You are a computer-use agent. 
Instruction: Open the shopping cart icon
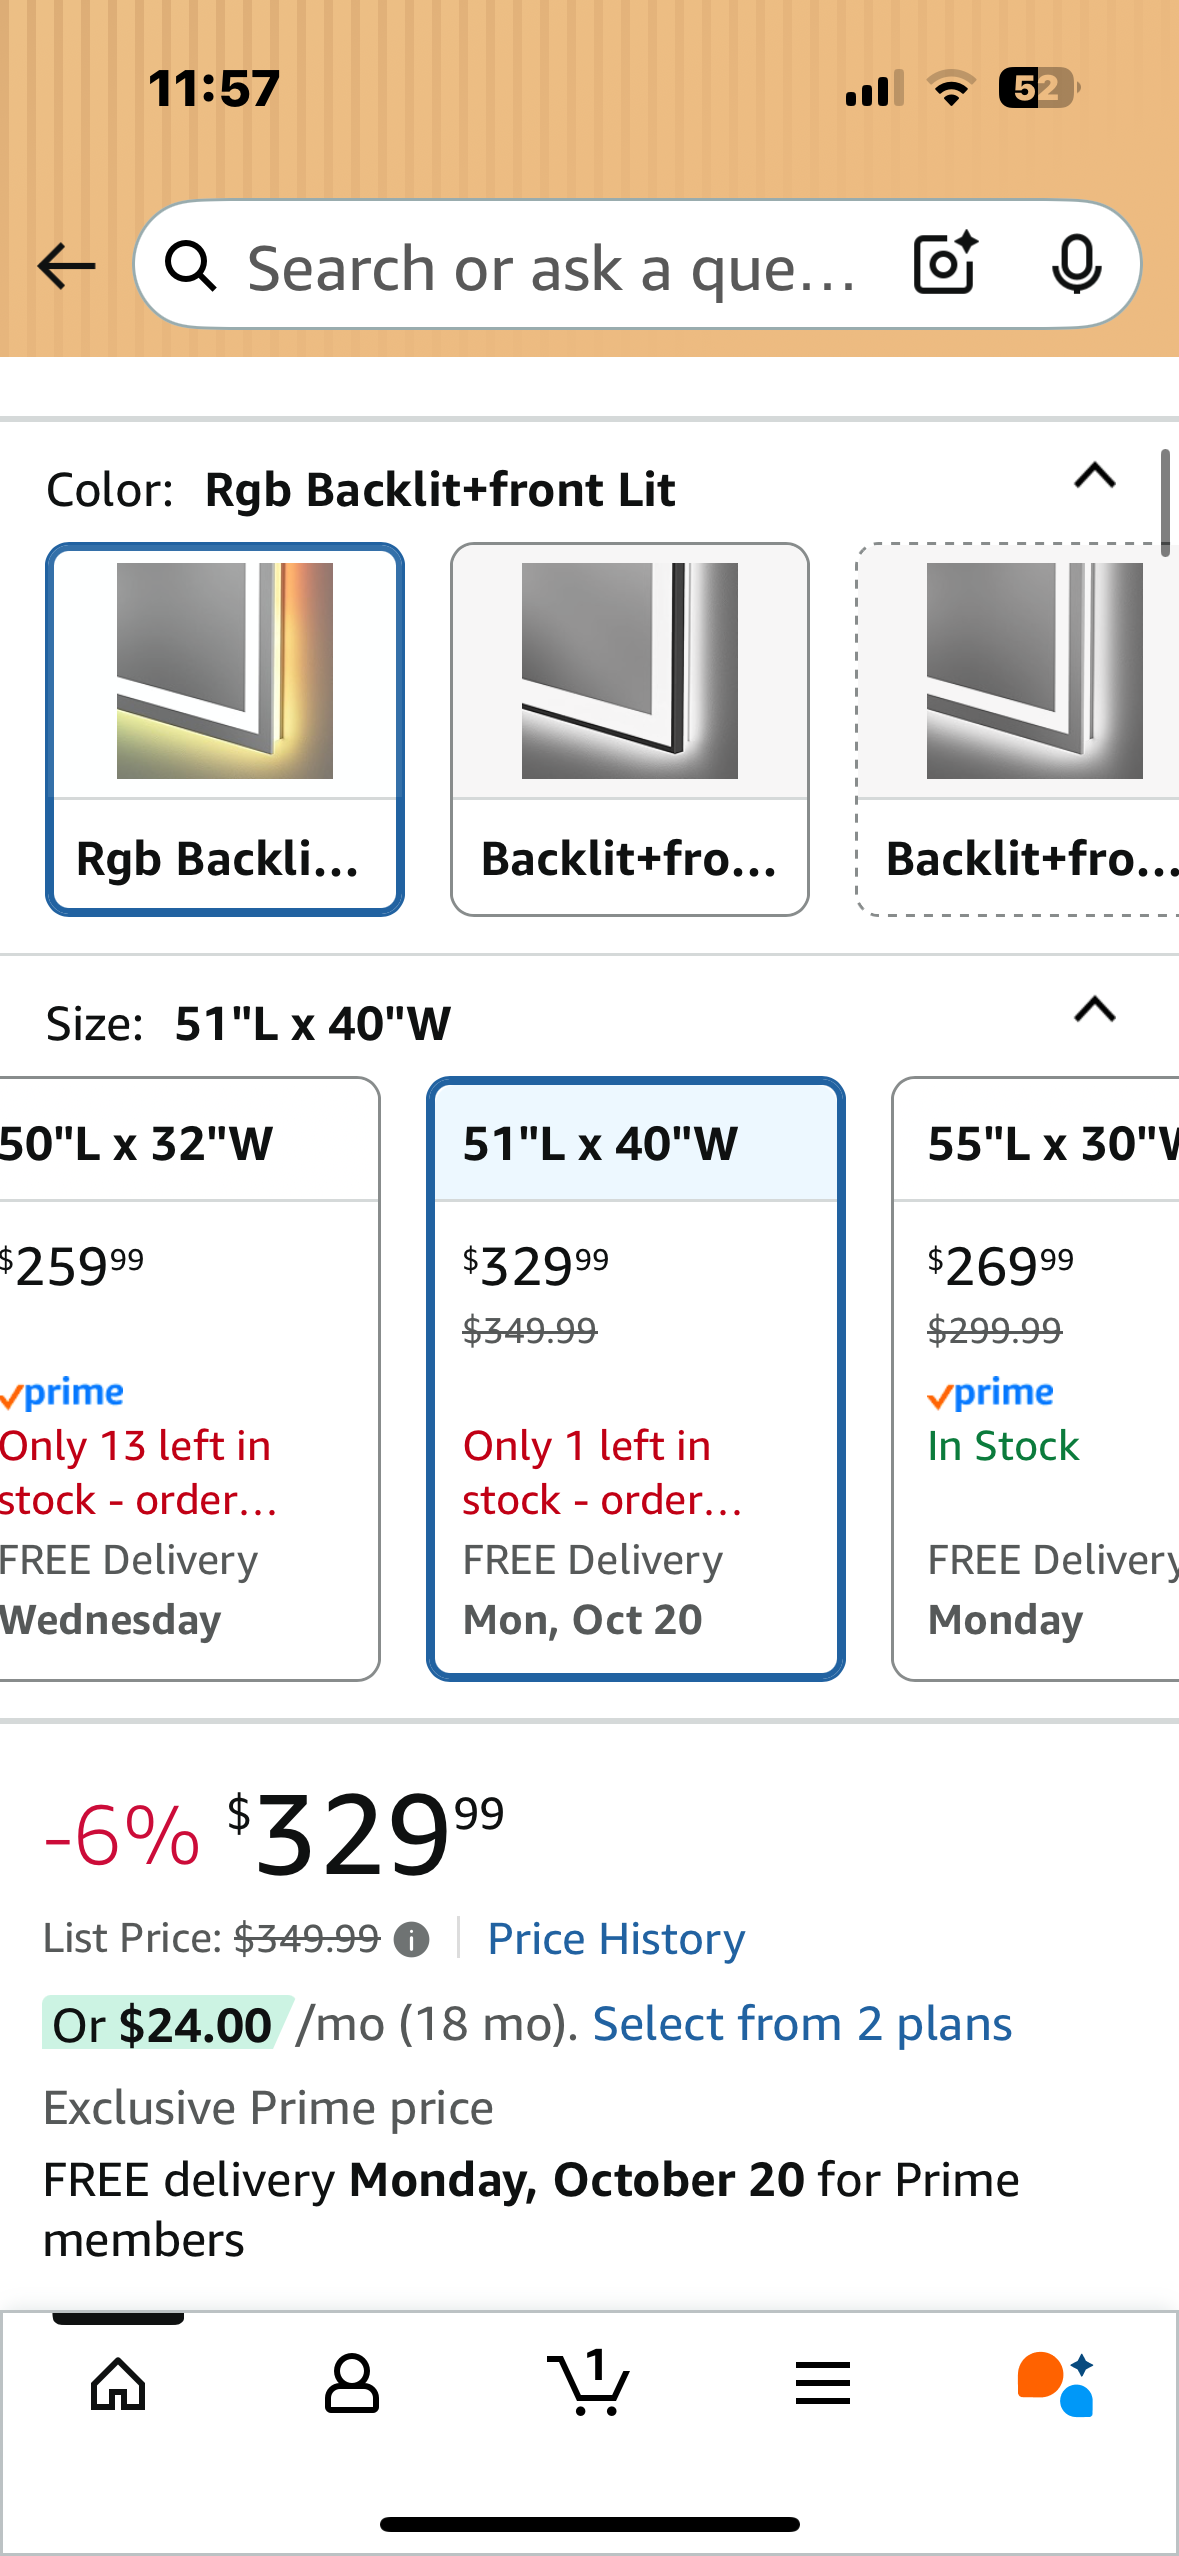(x=588, y=2384)
